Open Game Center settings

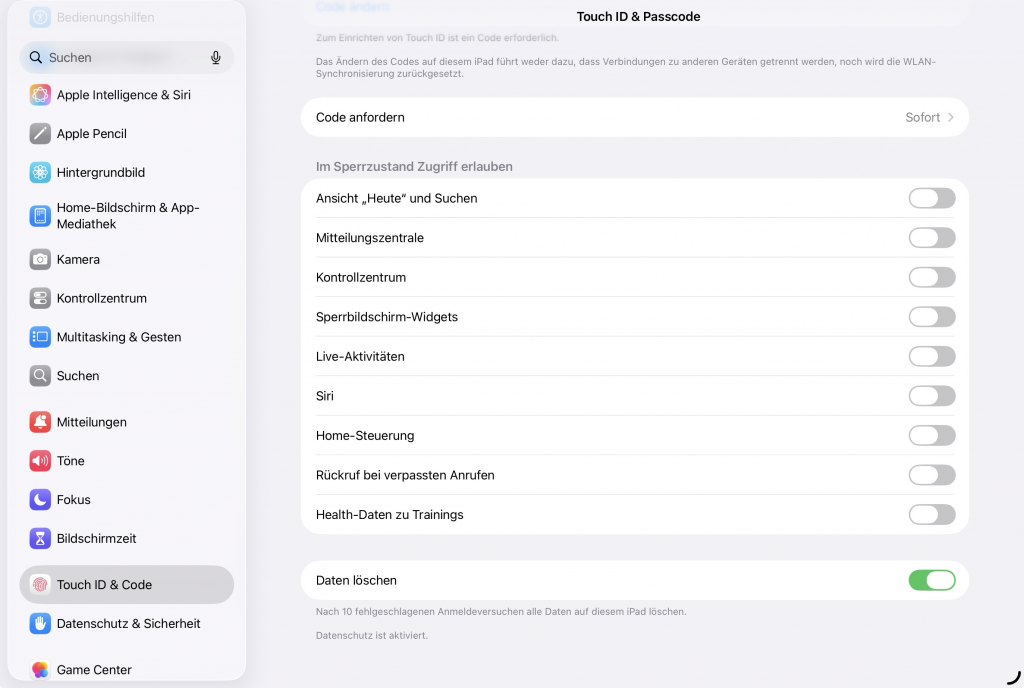pyautogui.click(x=94, y=670)
